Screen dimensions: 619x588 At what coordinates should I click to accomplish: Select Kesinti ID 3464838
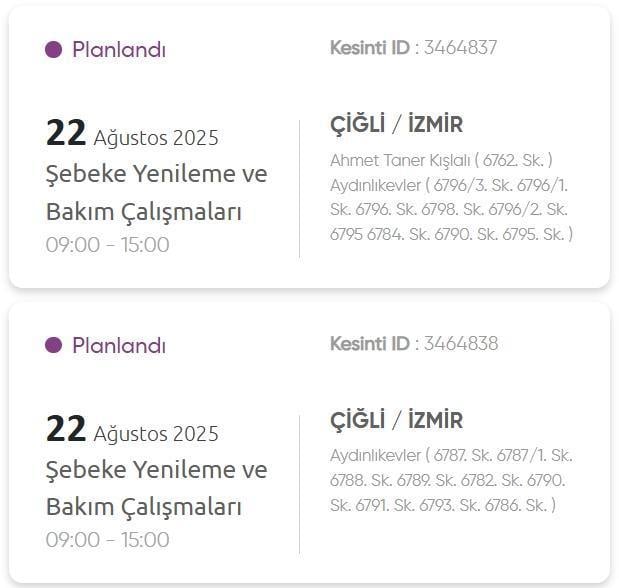[x=460, y=343]
